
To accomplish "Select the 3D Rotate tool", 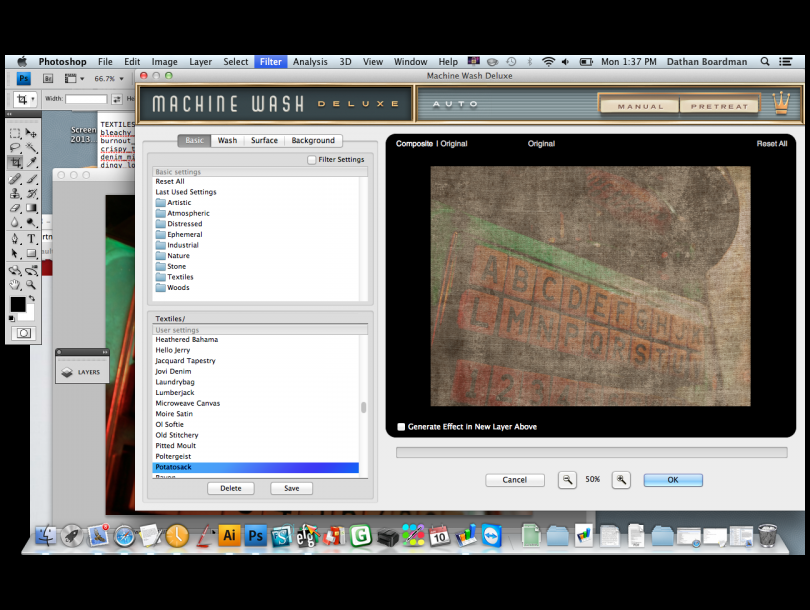I will 15,270.
